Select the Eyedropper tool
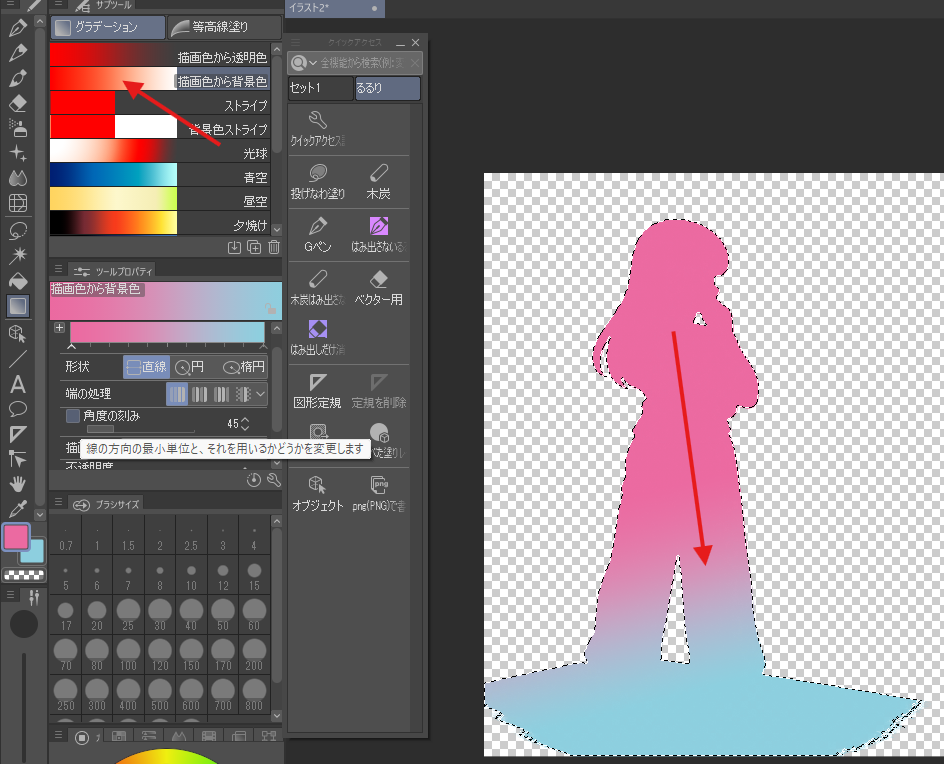The image size is (944, 764). coord(17,509)
